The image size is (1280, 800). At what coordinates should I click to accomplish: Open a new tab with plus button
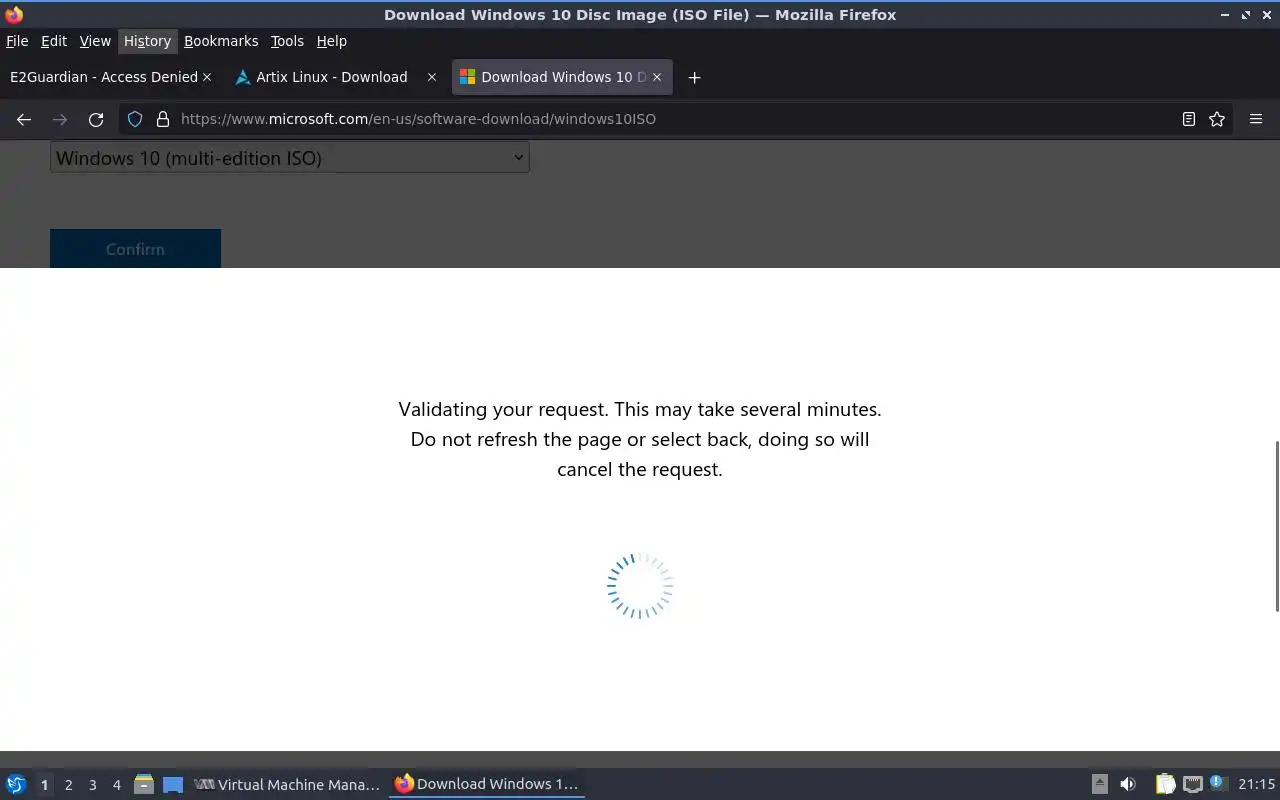(694, 77)
